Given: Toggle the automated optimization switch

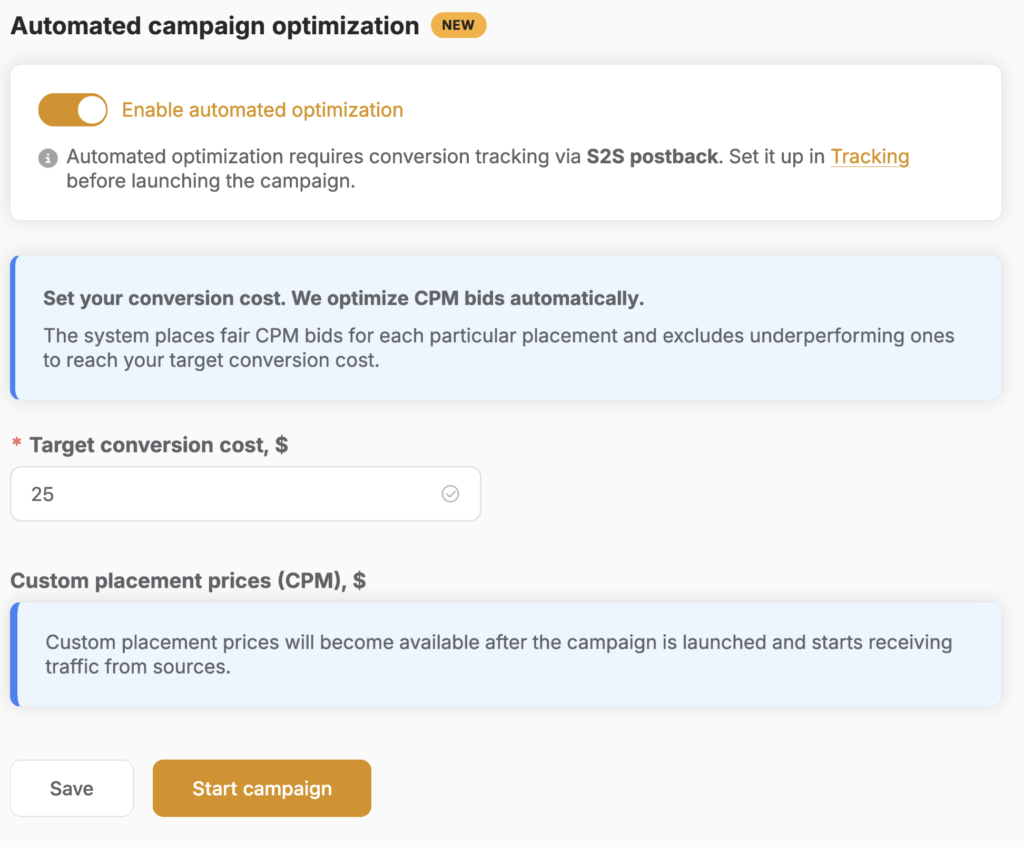Looking at the screenshot, I should pos(72,110).
